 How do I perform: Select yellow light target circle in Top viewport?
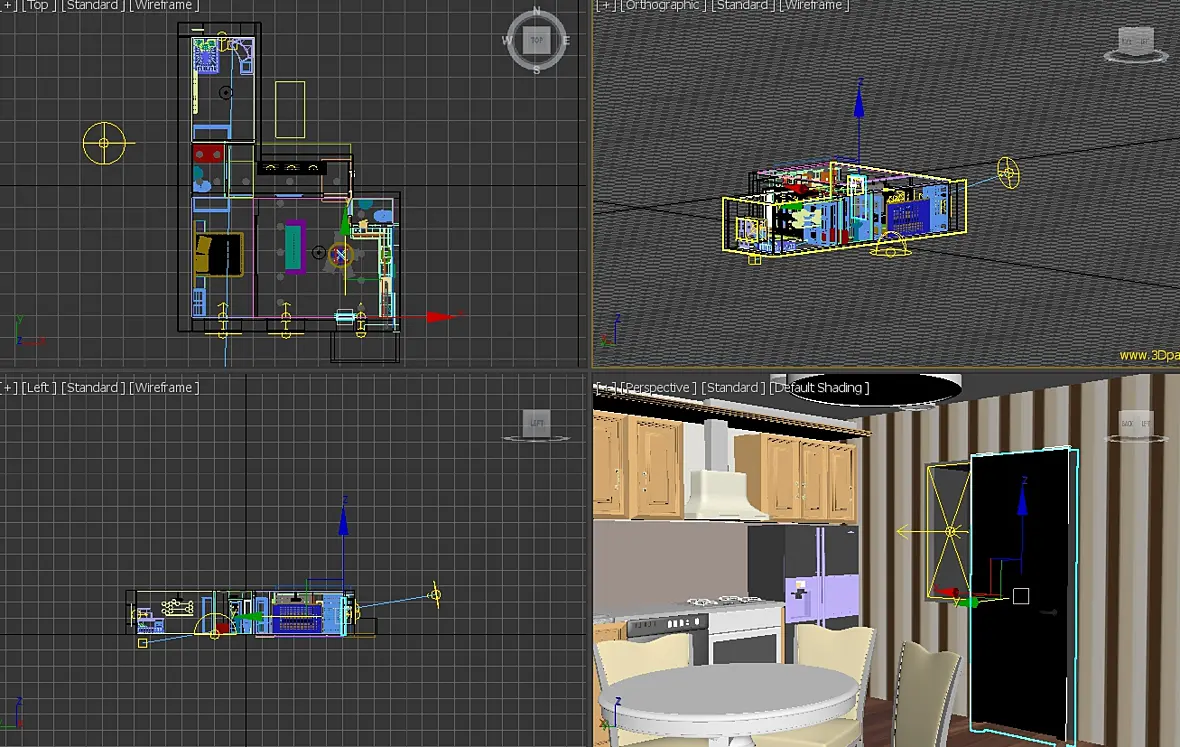(105, 143)
